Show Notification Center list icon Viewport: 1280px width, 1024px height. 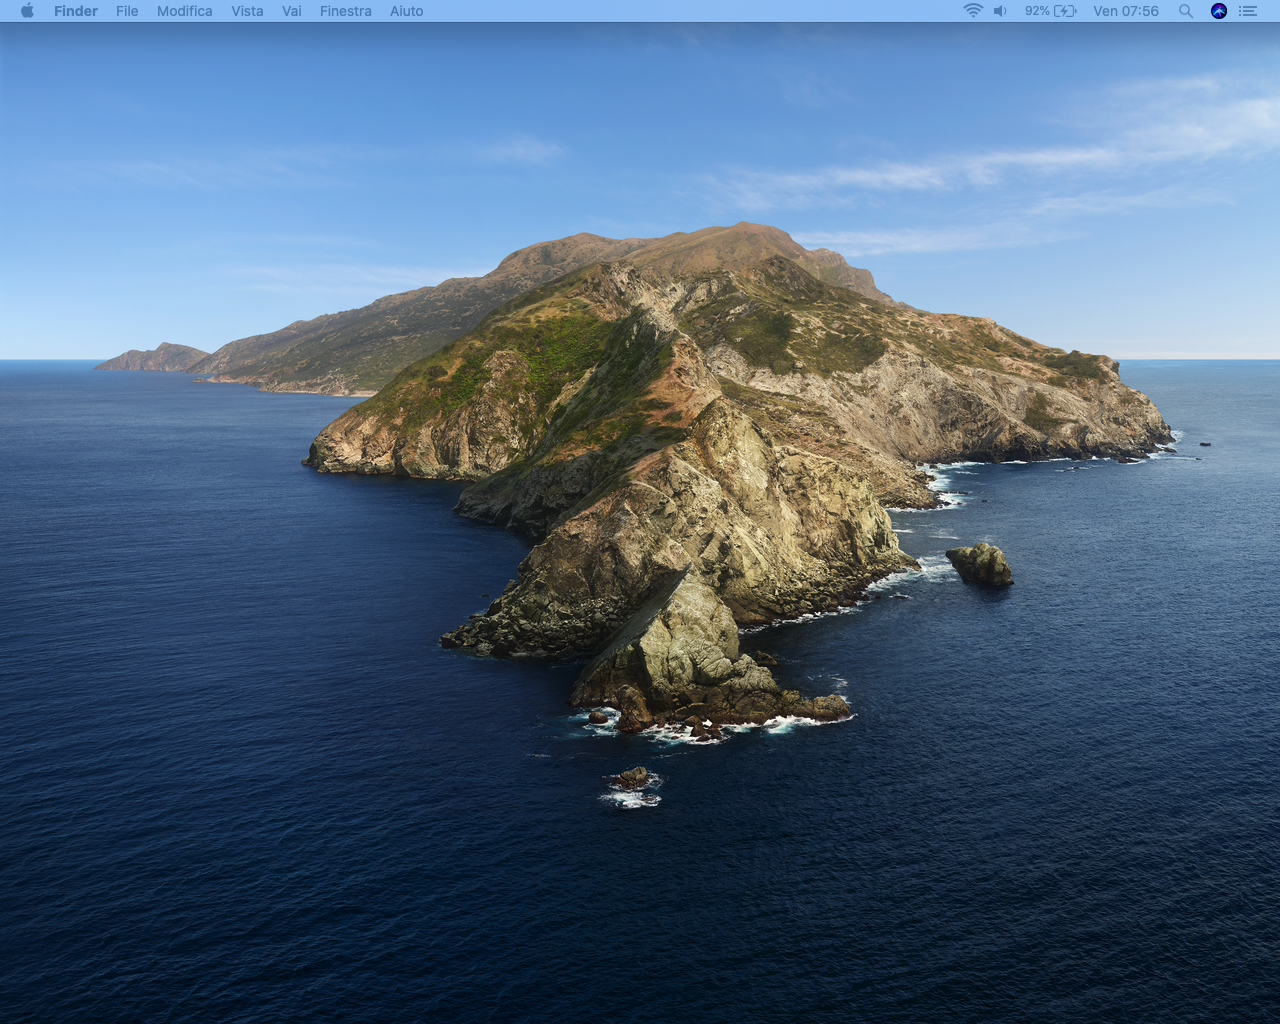click(1248, 11)
